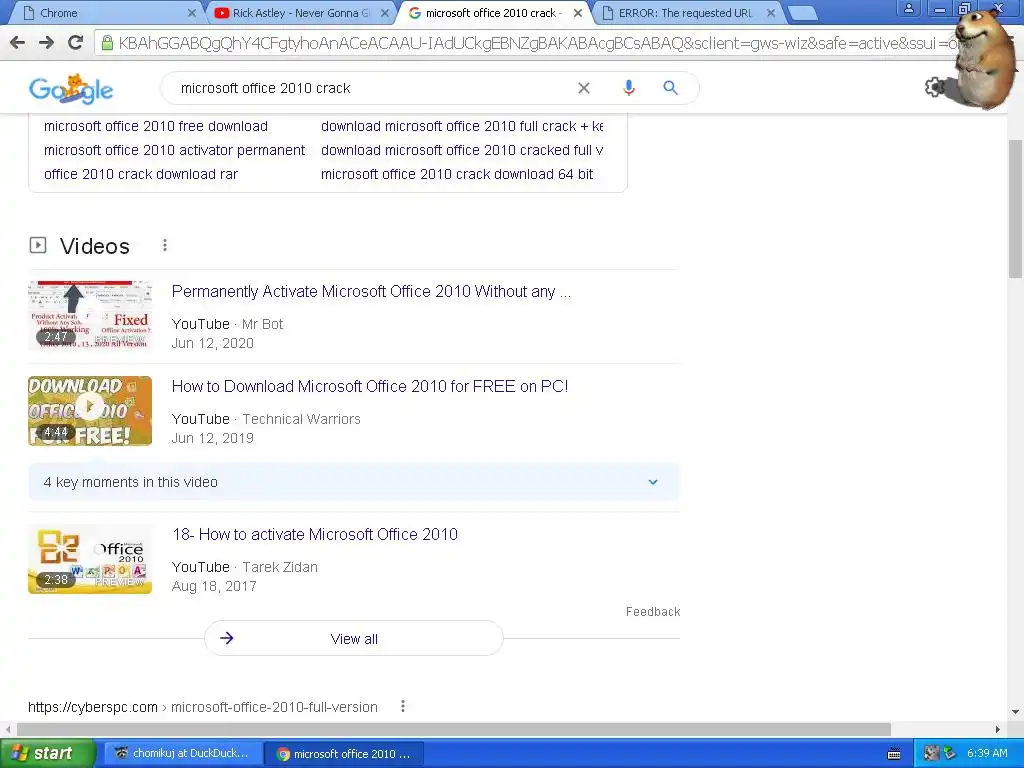Screen dimensions: 1024x768
Task: Click the vertical scrollbar down arrow
Action: (1016, 712)
